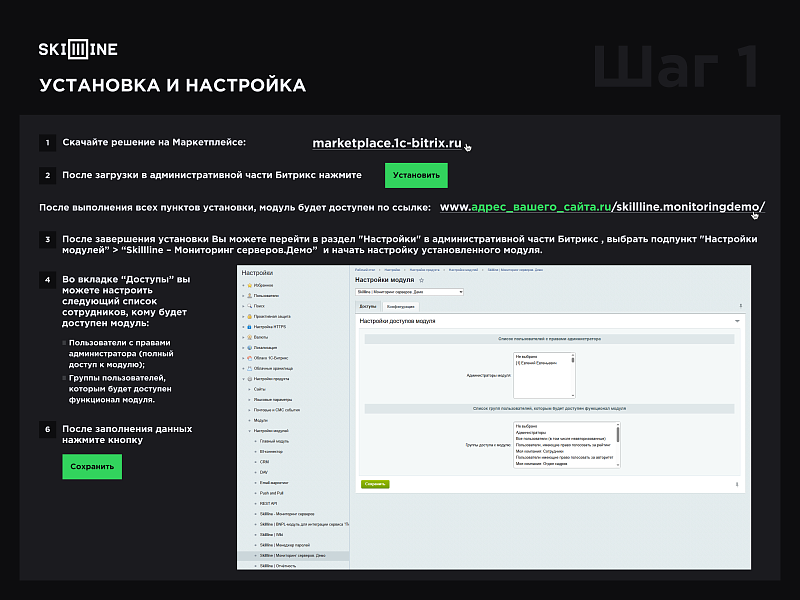The image size is (800, 600).
Task: Collapse the Настройки доступов модуля section arrow
Action: tap(737, 321)
